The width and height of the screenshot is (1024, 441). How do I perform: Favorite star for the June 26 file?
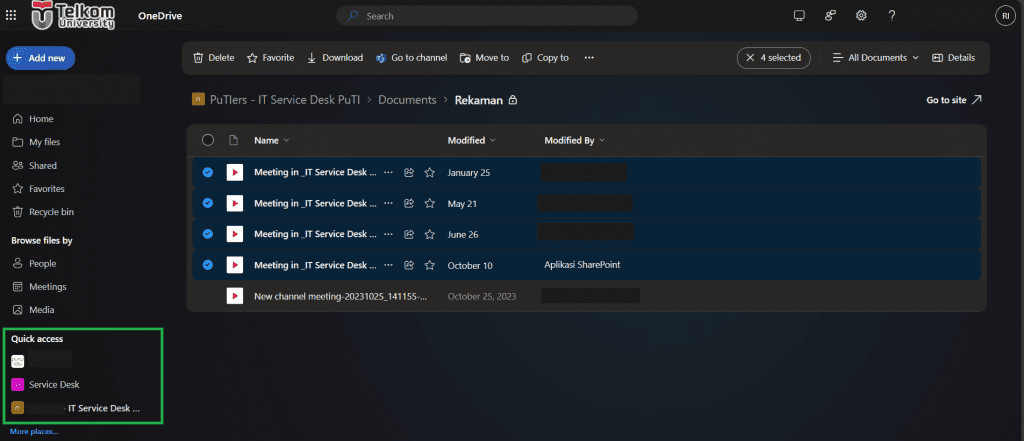(430, 234)
